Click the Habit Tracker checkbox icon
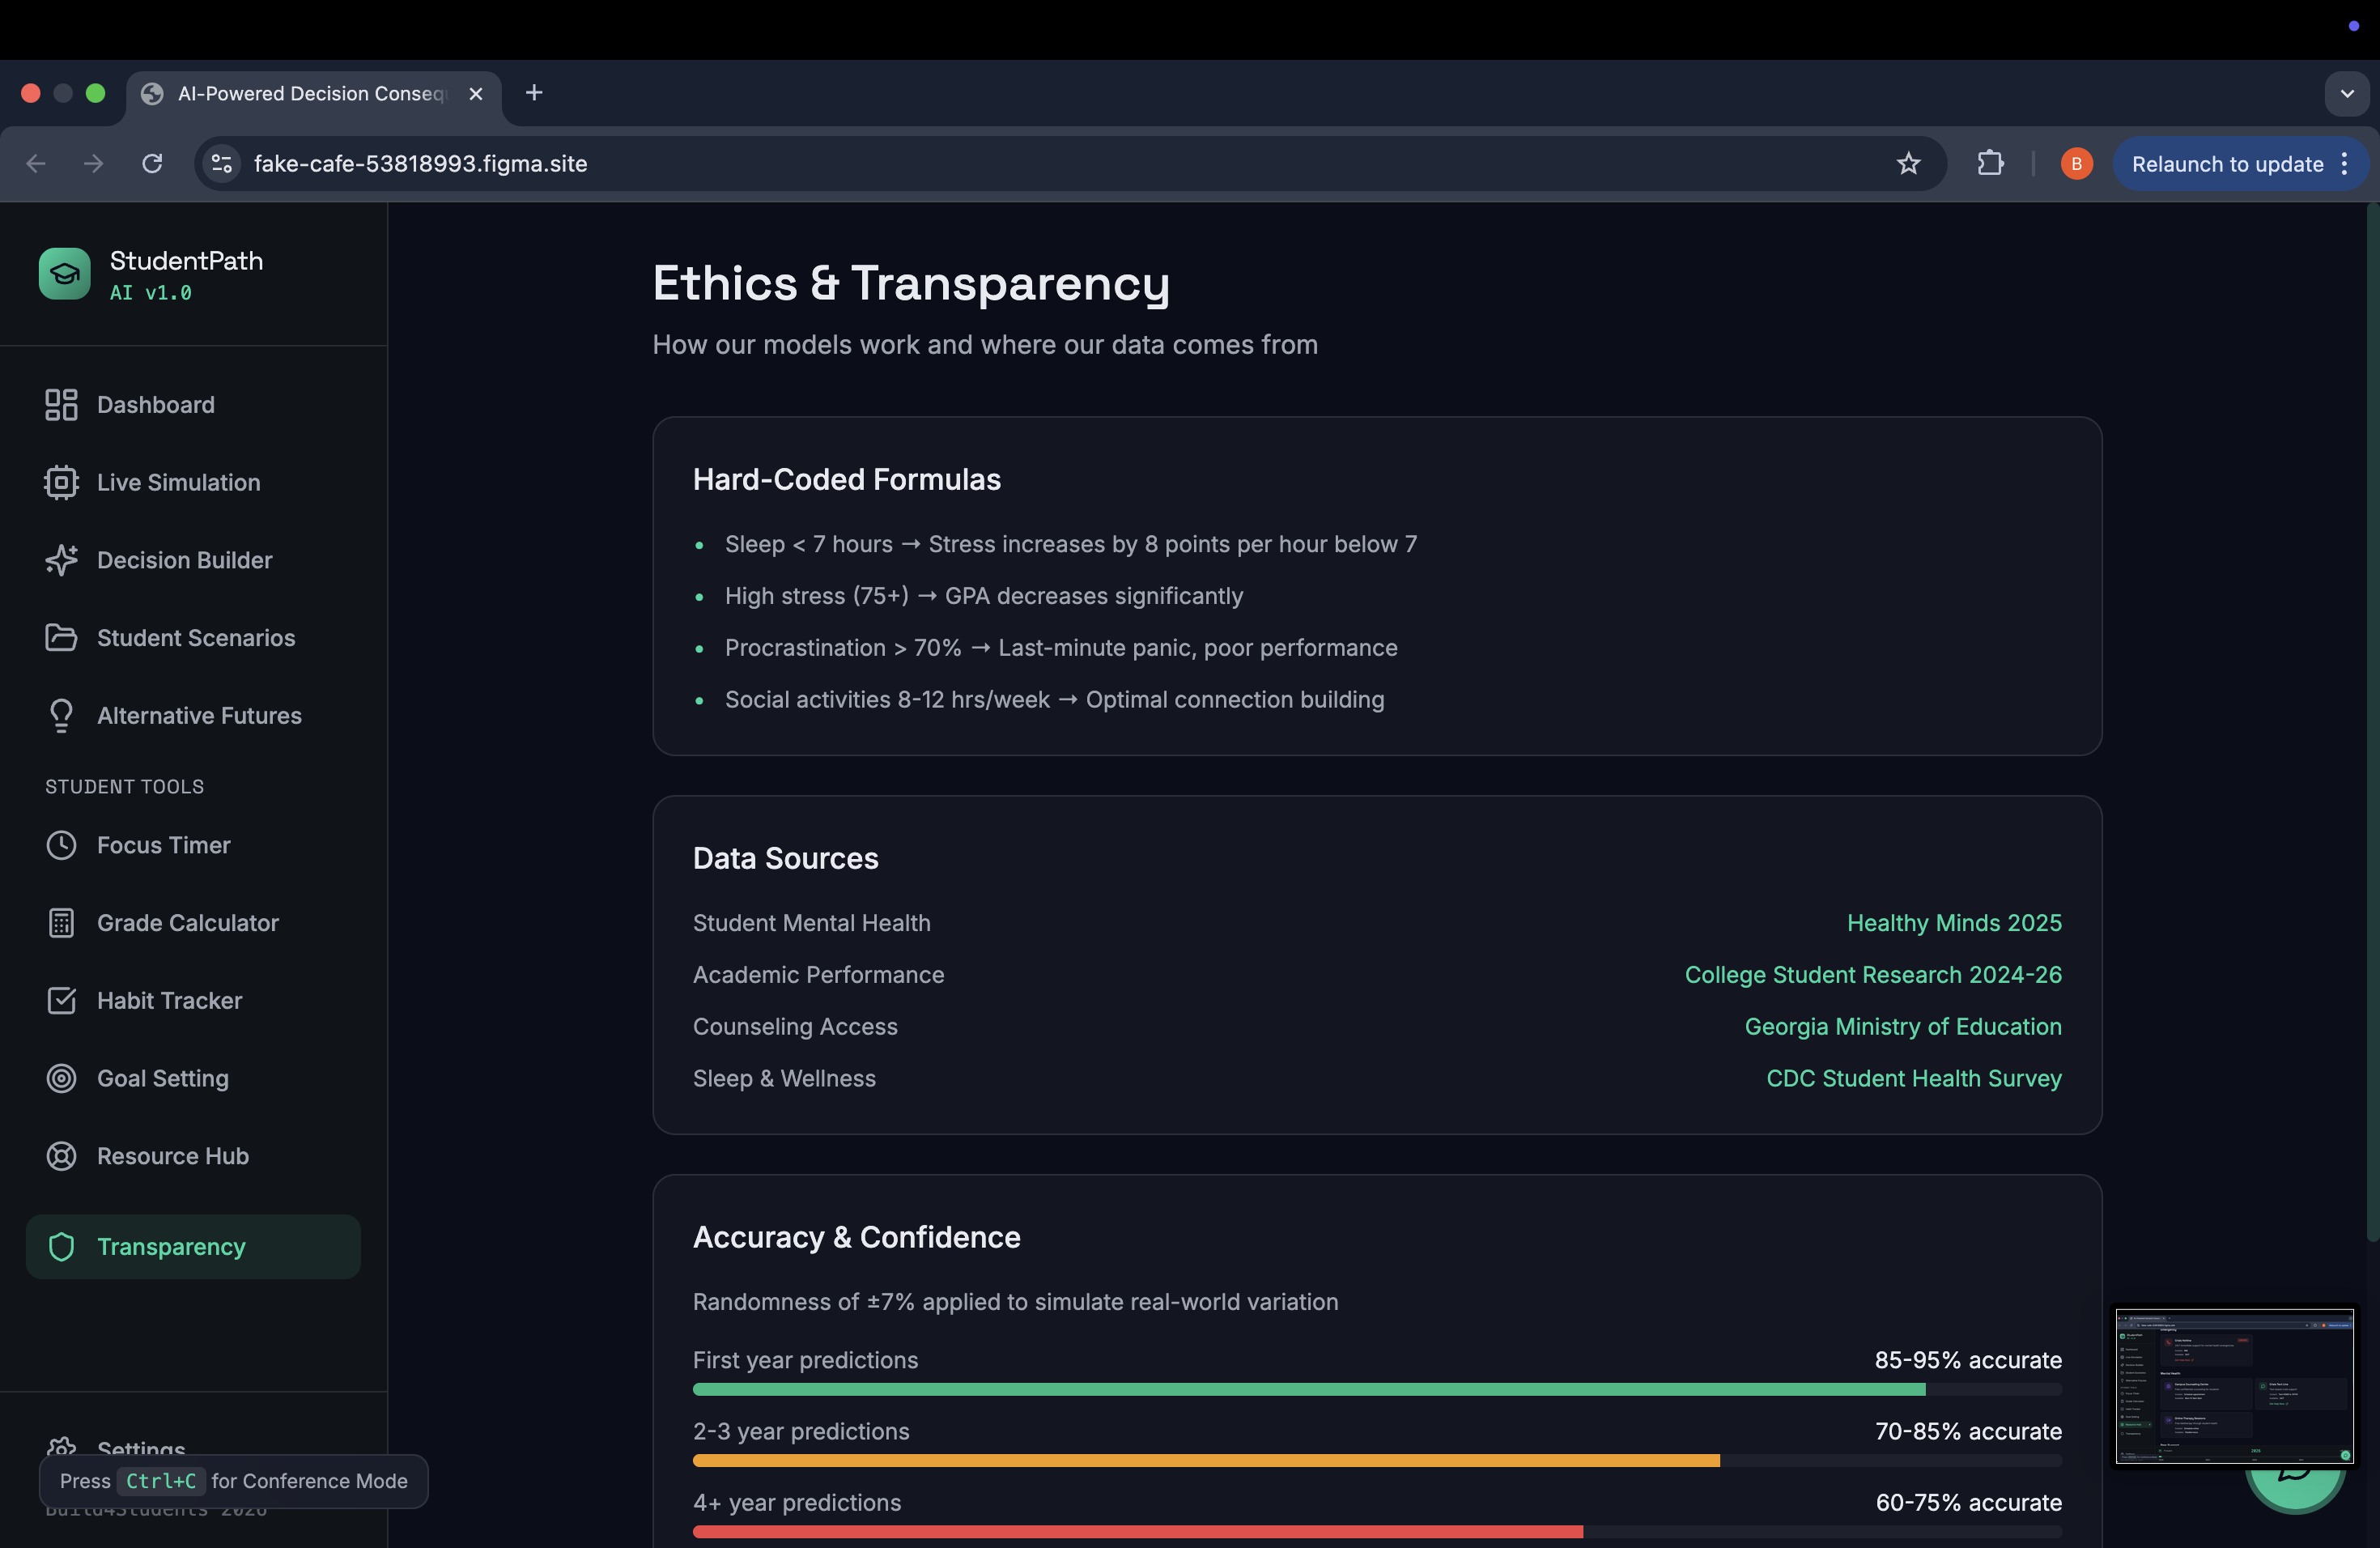The image size is (2380, 1548). tap(61, 1001)
